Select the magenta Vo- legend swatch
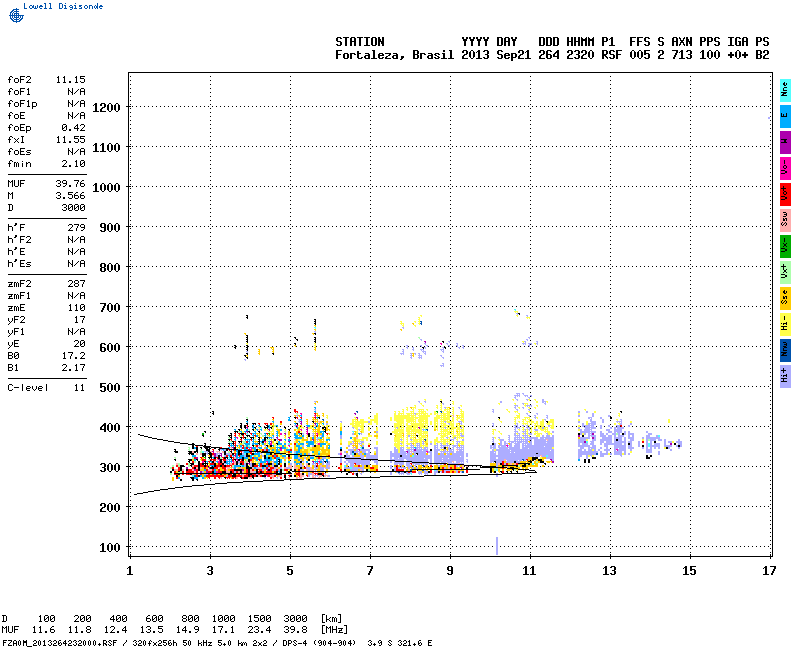 point(785,168)
